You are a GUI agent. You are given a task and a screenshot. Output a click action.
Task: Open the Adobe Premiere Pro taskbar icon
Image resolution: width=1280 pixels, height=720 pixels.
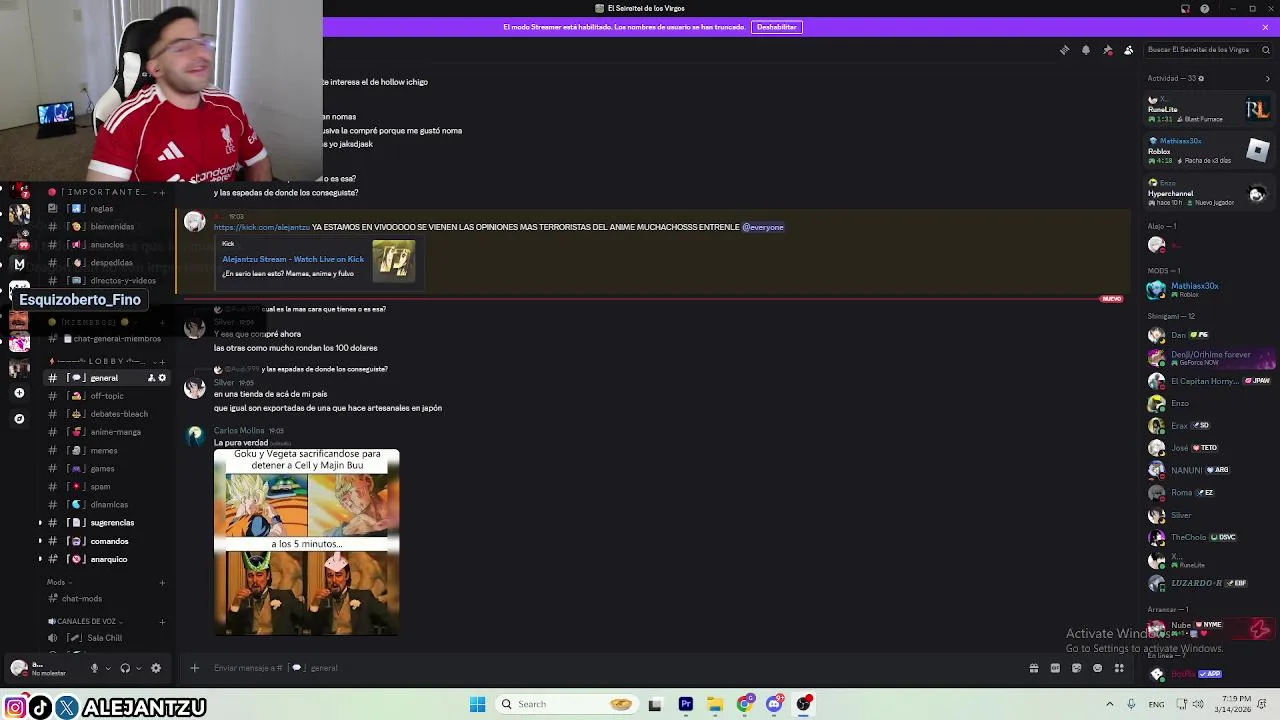coord(685,704)
